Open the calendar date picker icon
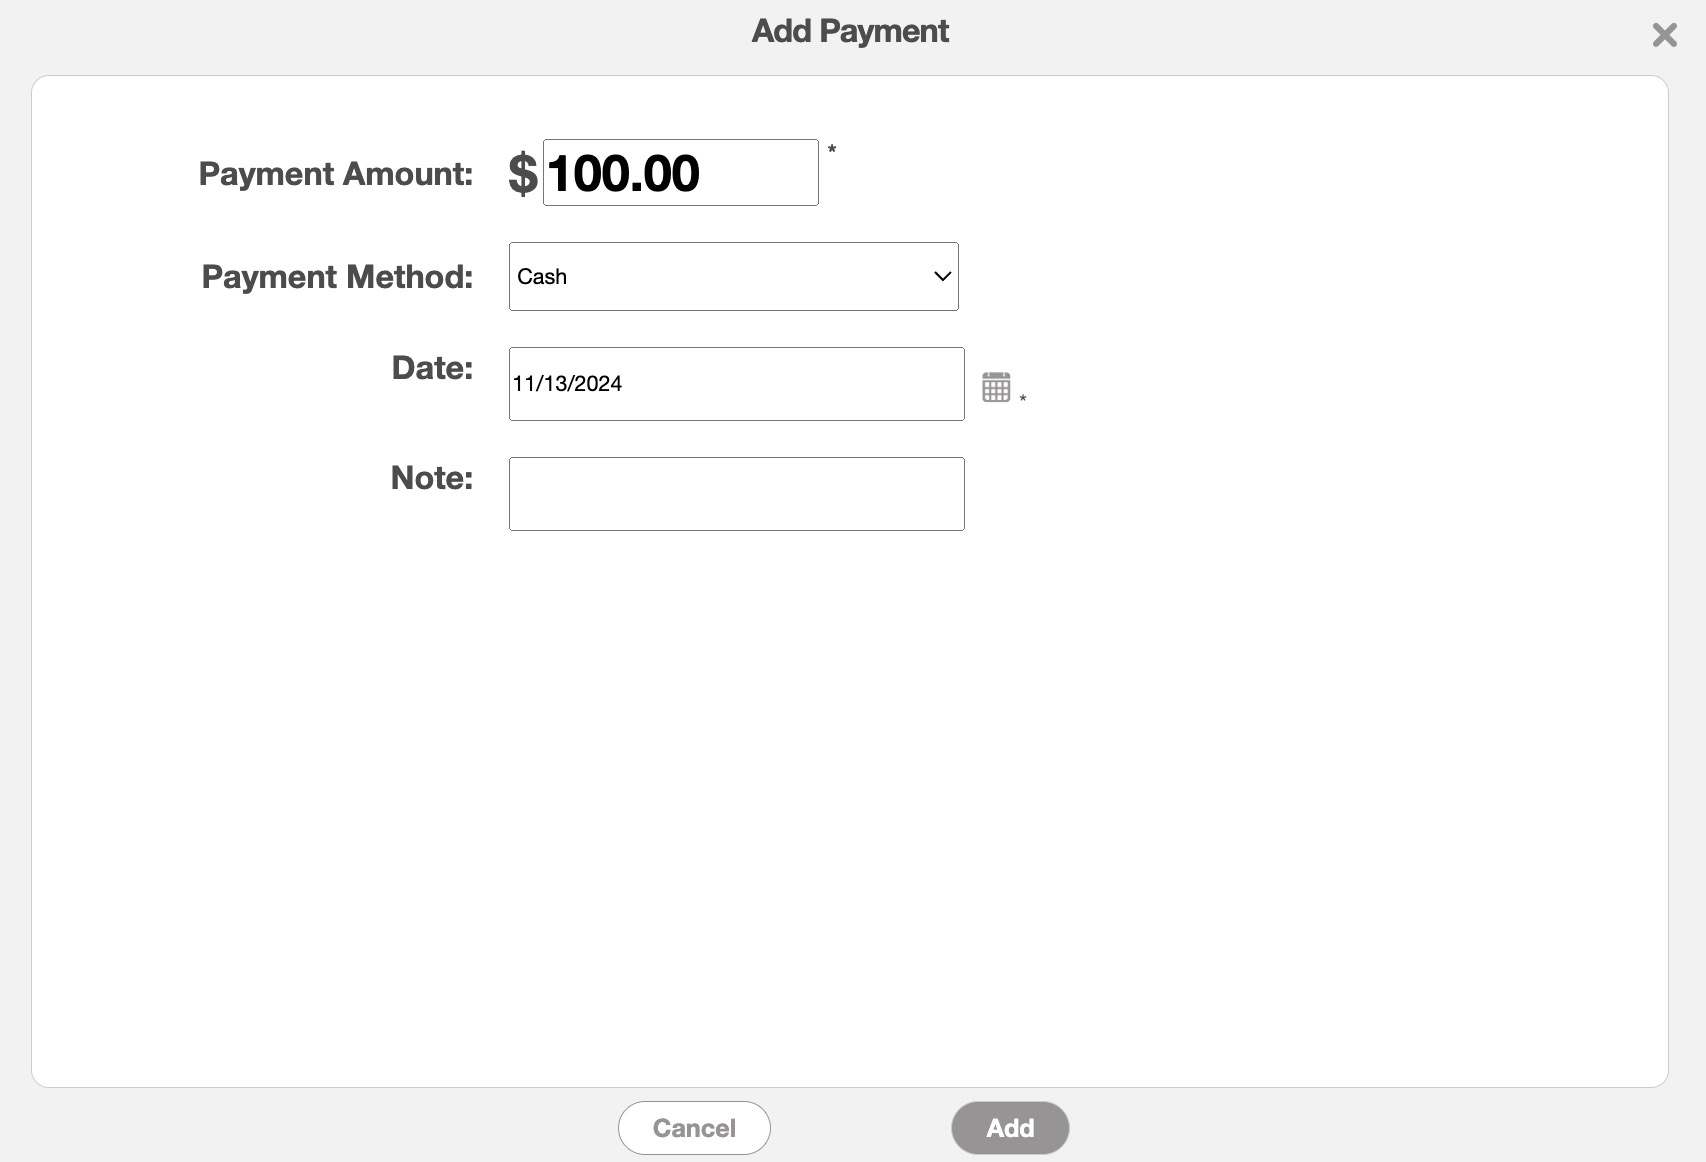 [996, 387]
